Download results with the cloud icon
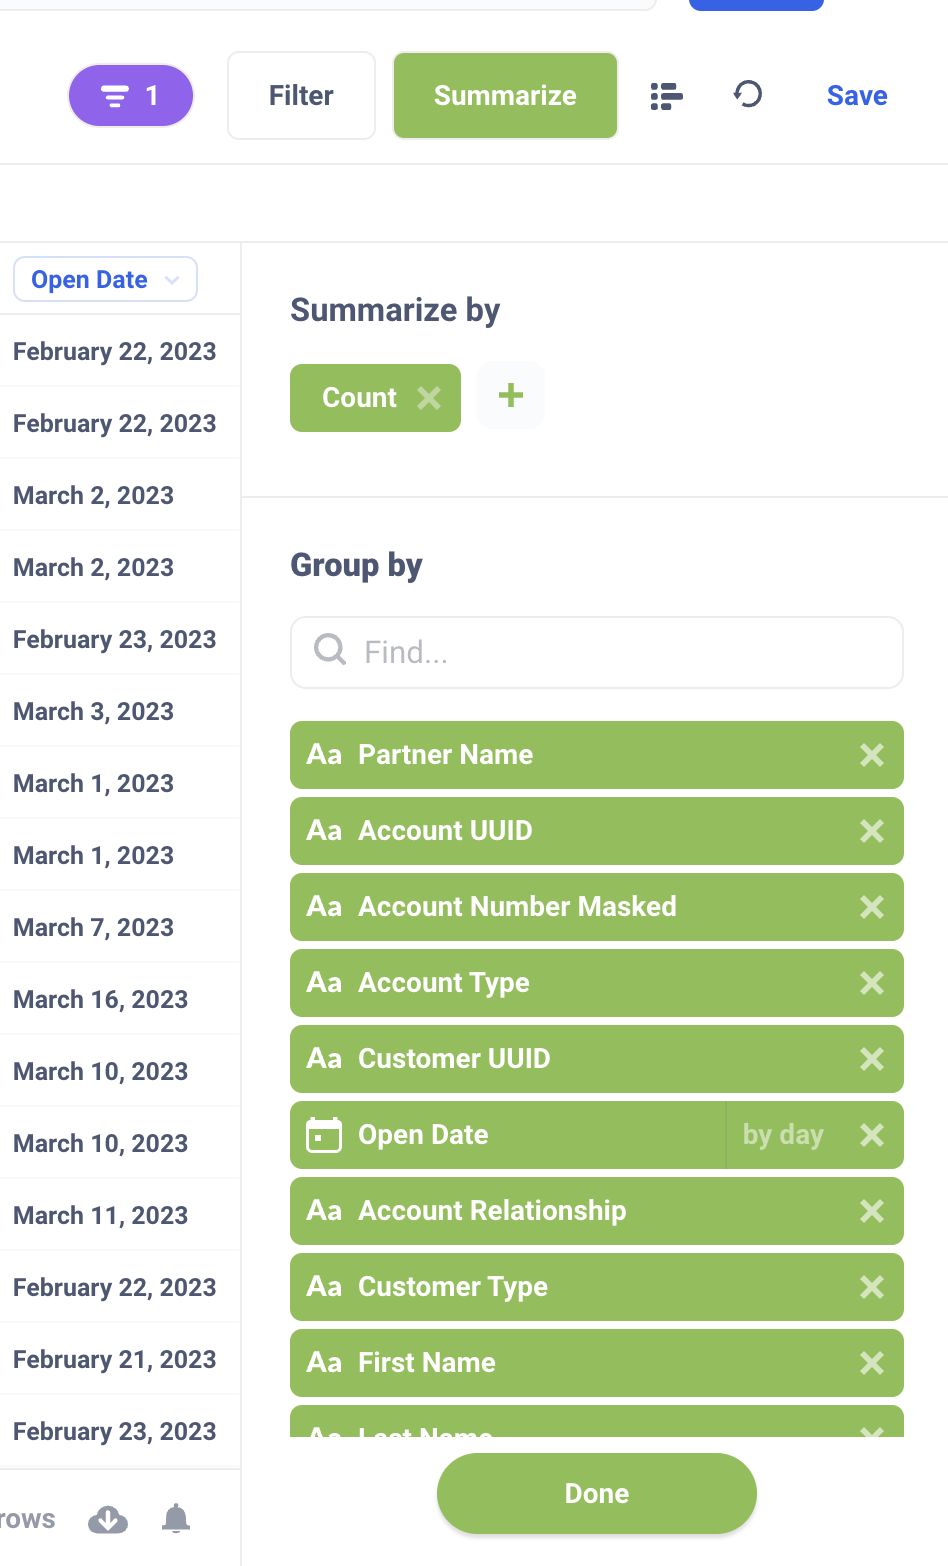 point(108,1520)
